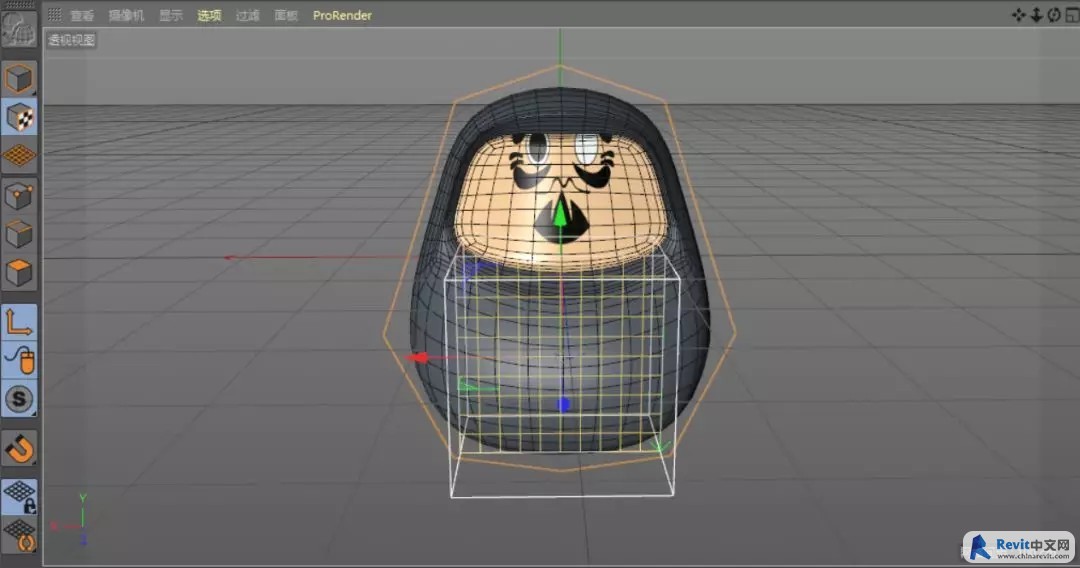Image resolution: width=1080 pixels, height=568 pixels.
Task: Toggle the Locked Workplane grid-lock icon
Action: coord(19,496)
